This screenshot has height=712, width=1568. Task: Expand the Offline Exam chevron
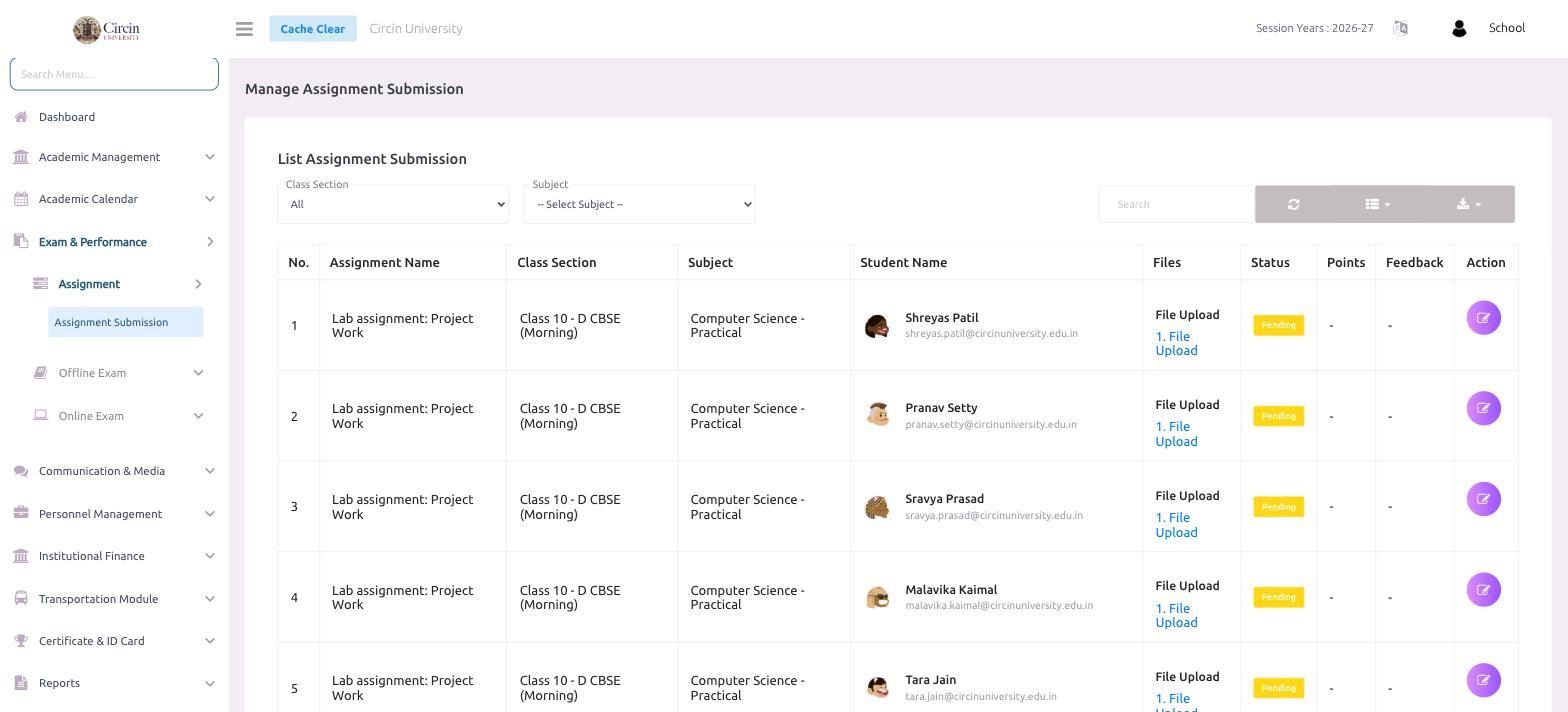(198, 373)
